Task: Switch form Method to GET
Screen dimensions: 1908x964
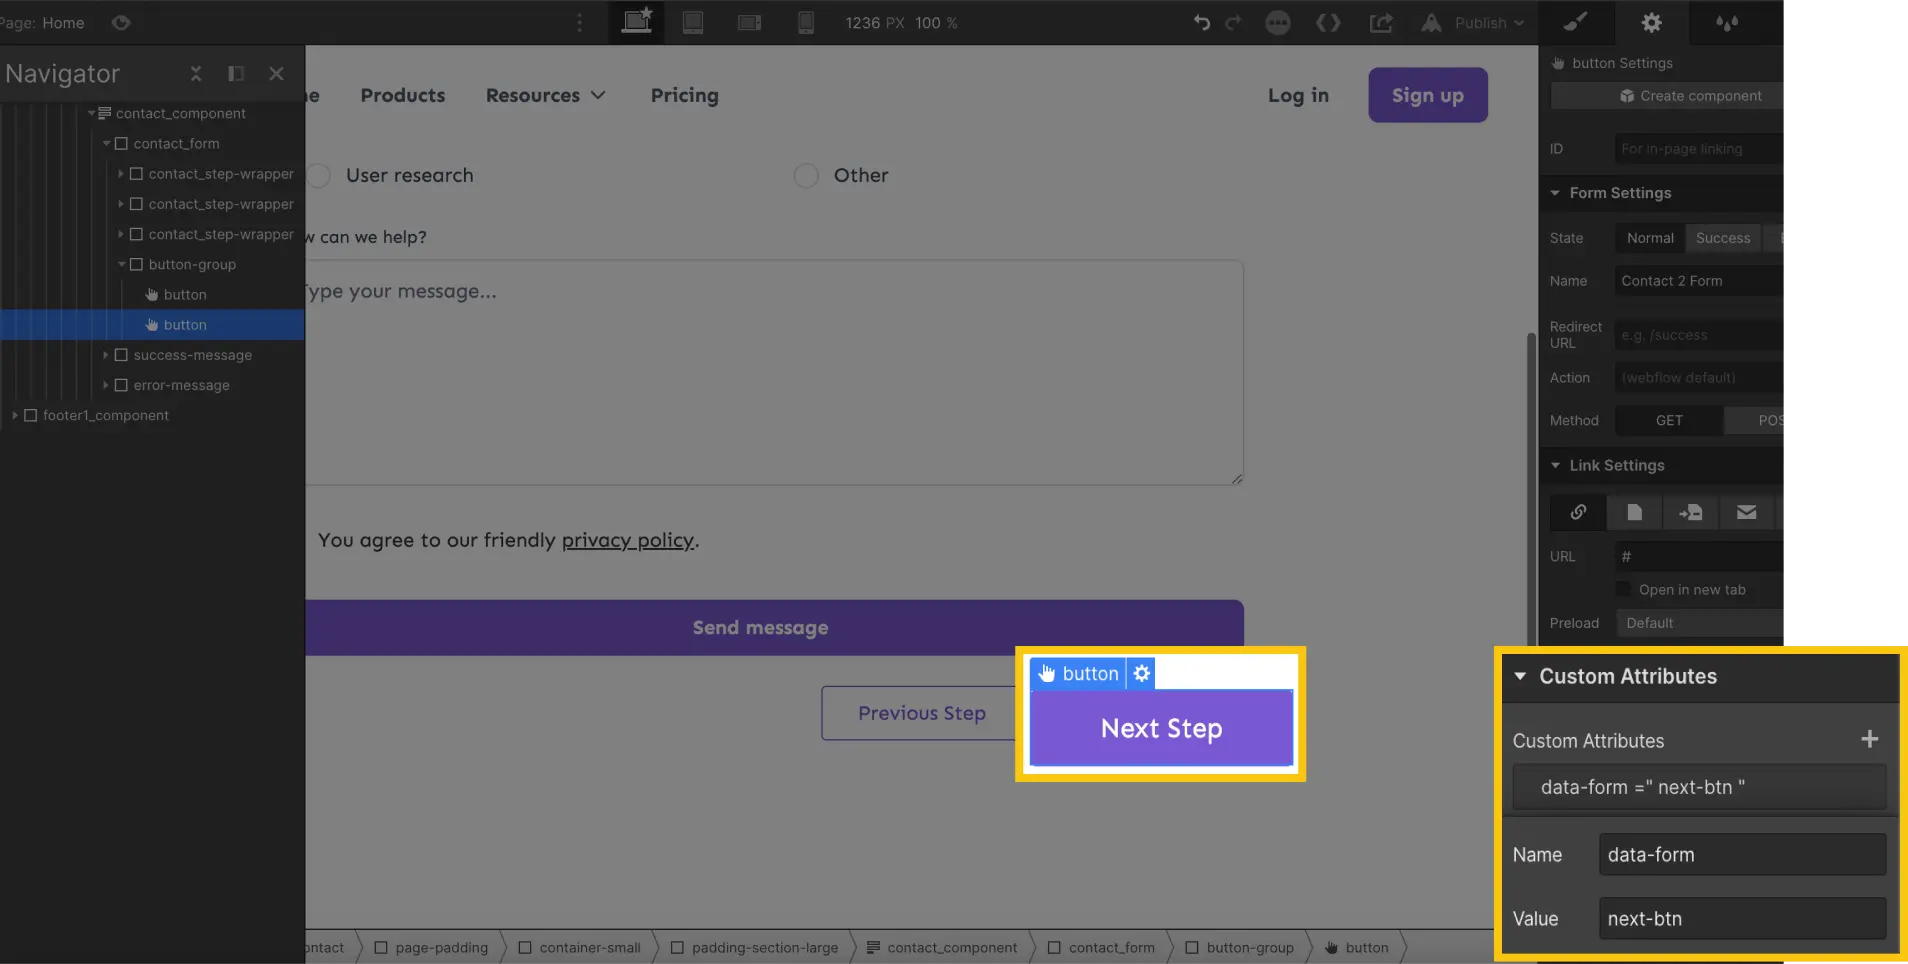Action: (x=1668, y=420)
